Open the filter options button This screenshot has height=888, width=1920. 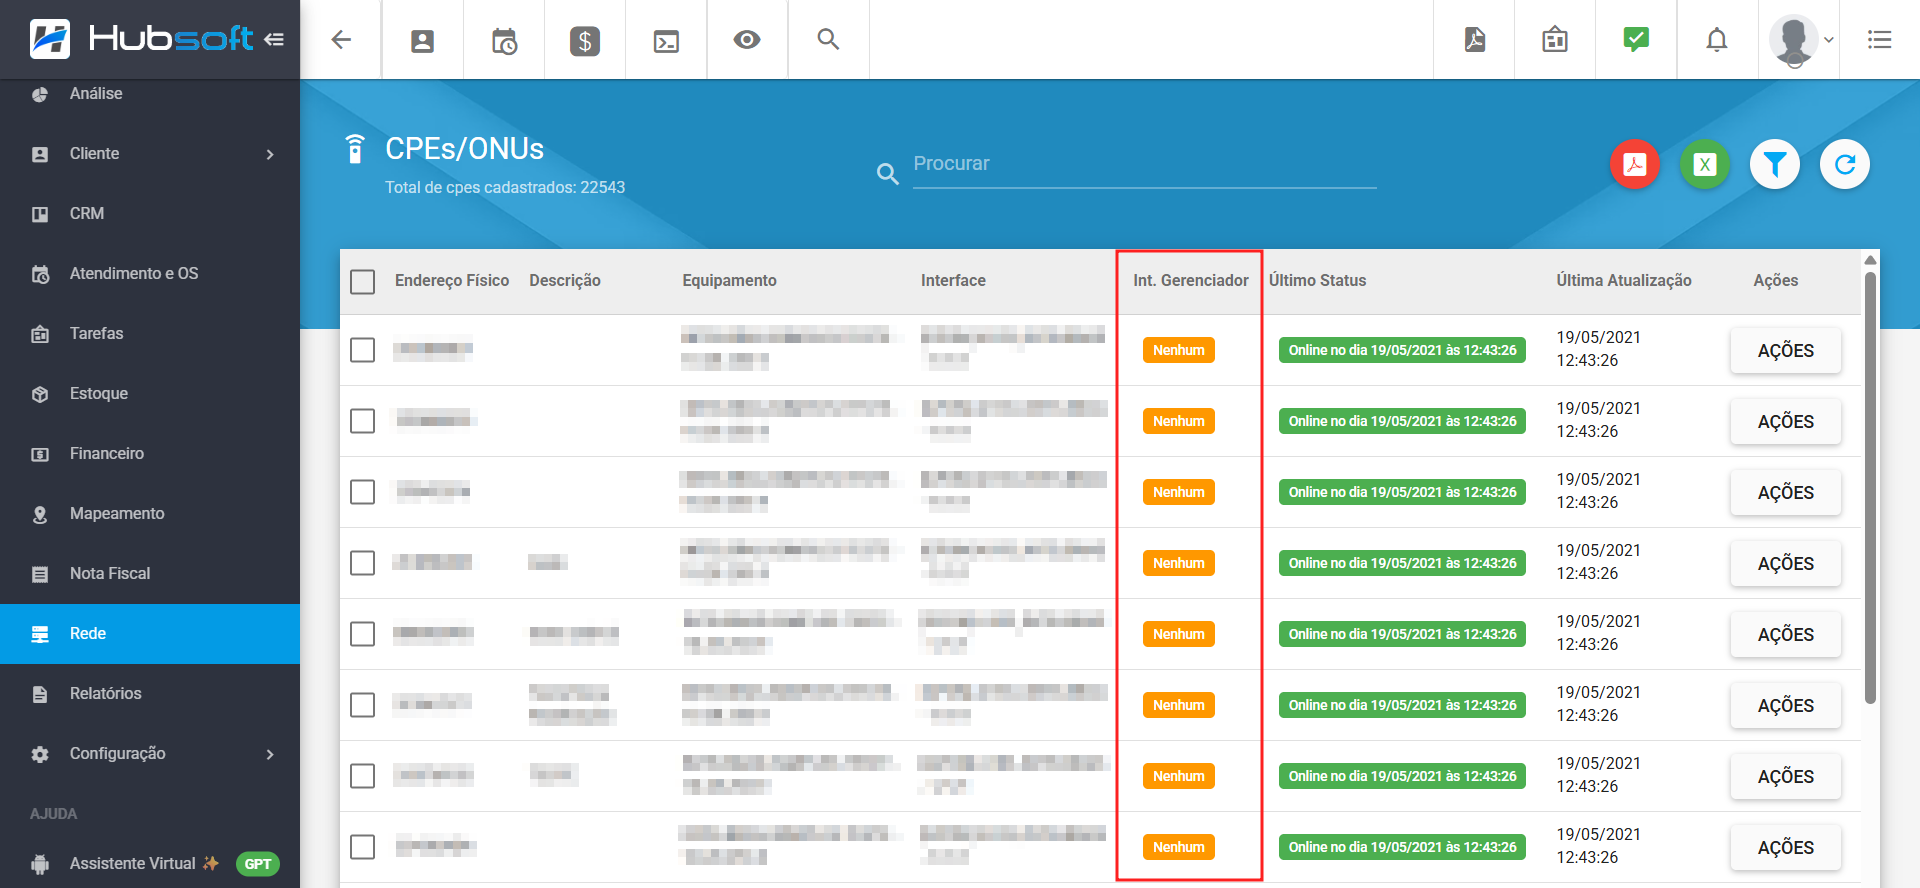tap(1774, 164)
